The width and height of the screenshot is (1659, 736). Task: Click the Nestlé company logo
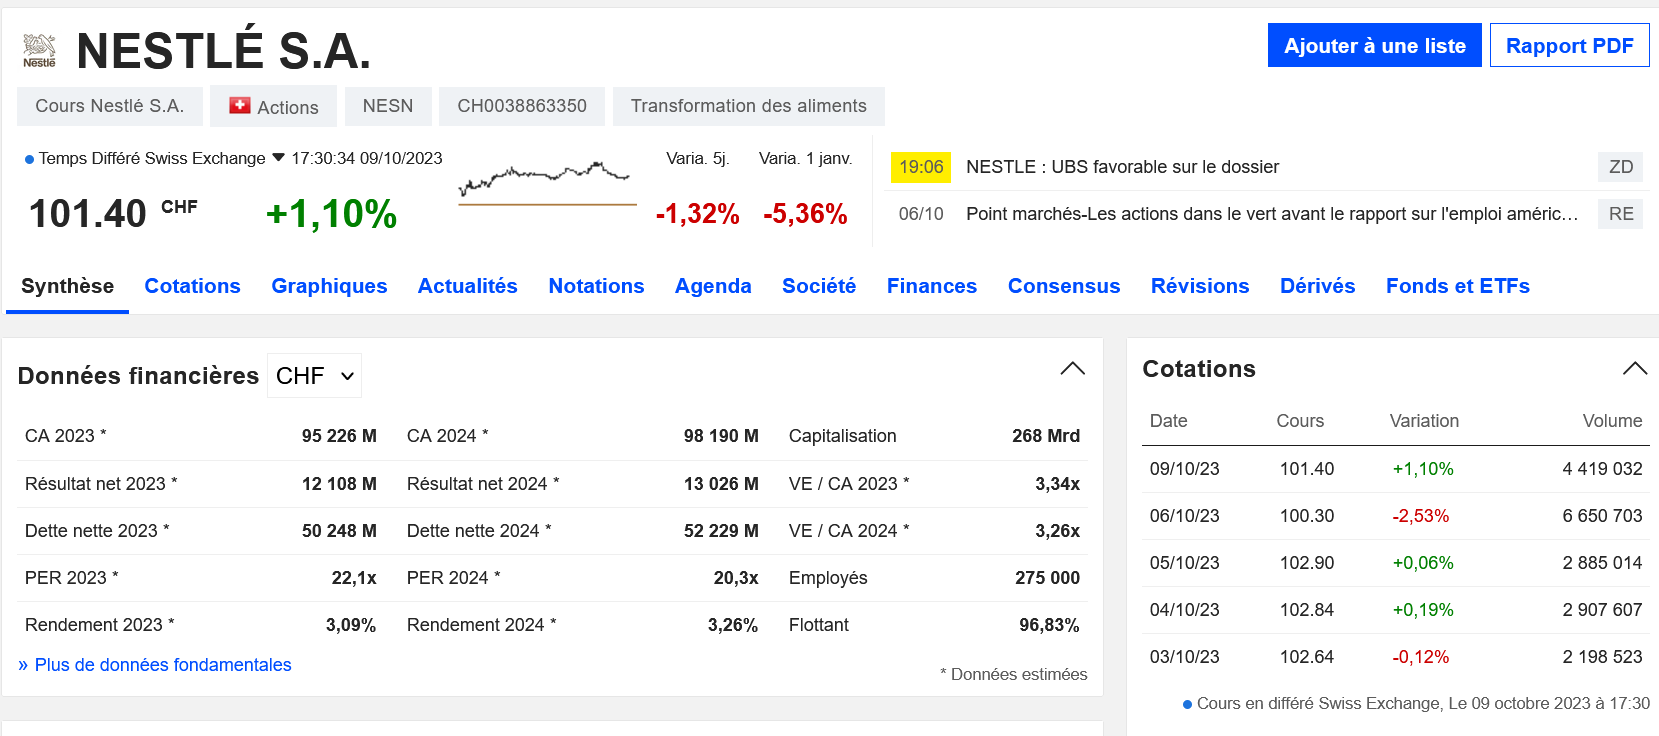pyautogui.click(x=39, y=50)
